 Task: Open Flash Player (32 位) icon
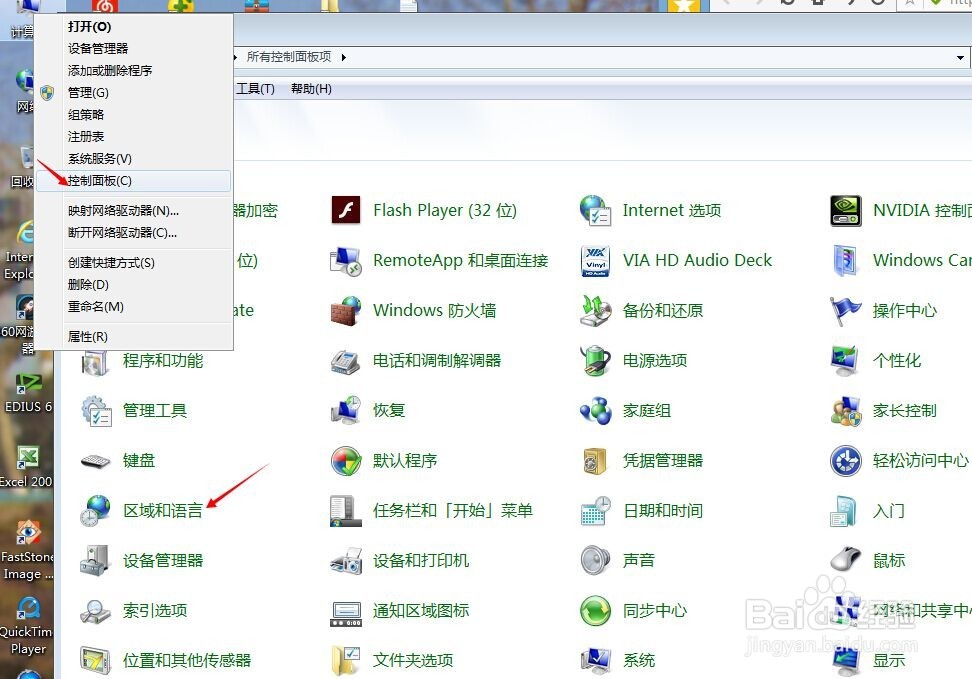345,210
